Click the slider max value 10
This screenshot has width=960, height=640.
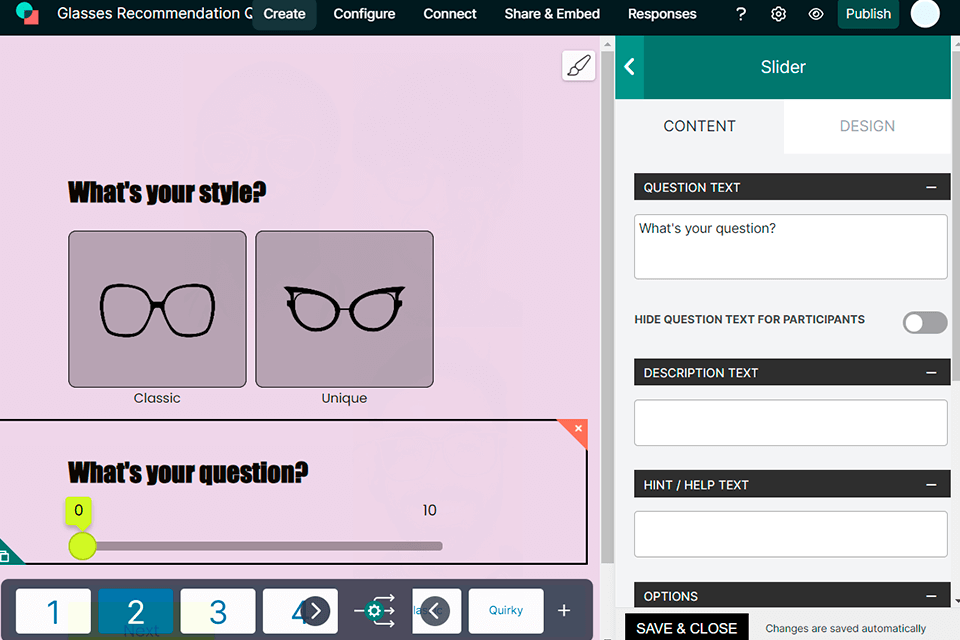(429, 510)
